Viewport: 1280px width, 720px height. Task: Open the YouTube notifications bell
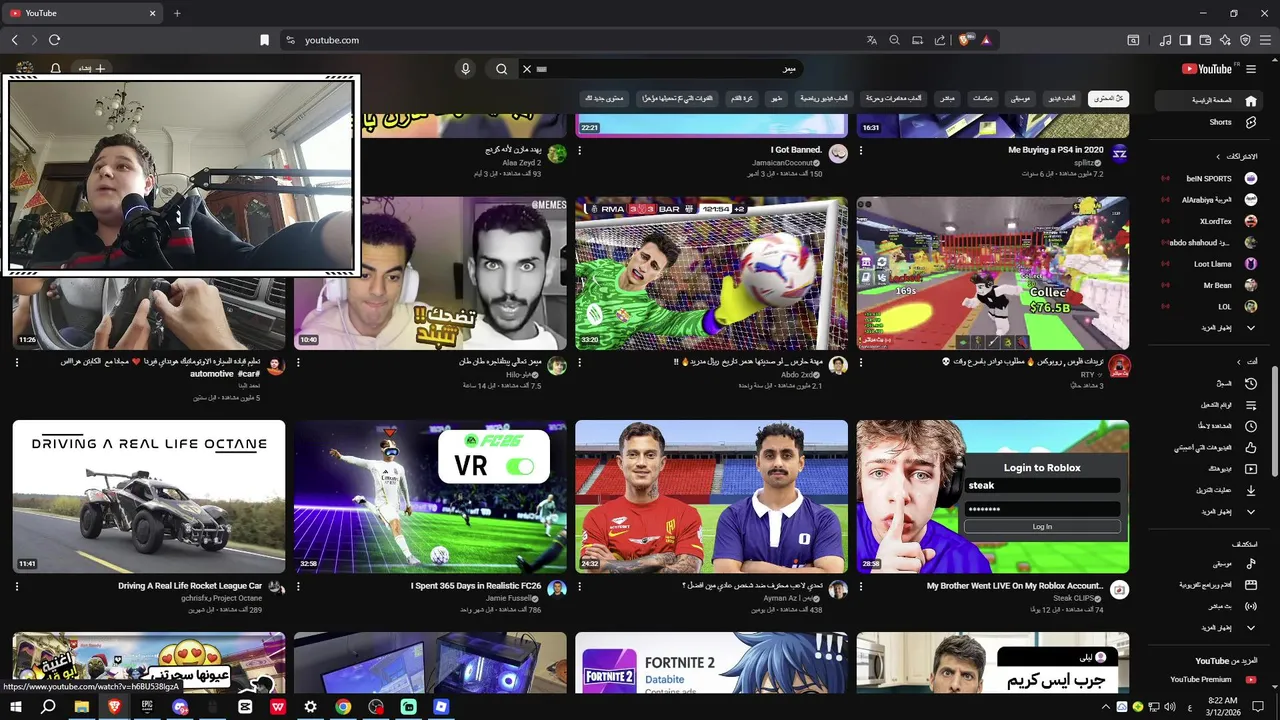click(56, 69)
